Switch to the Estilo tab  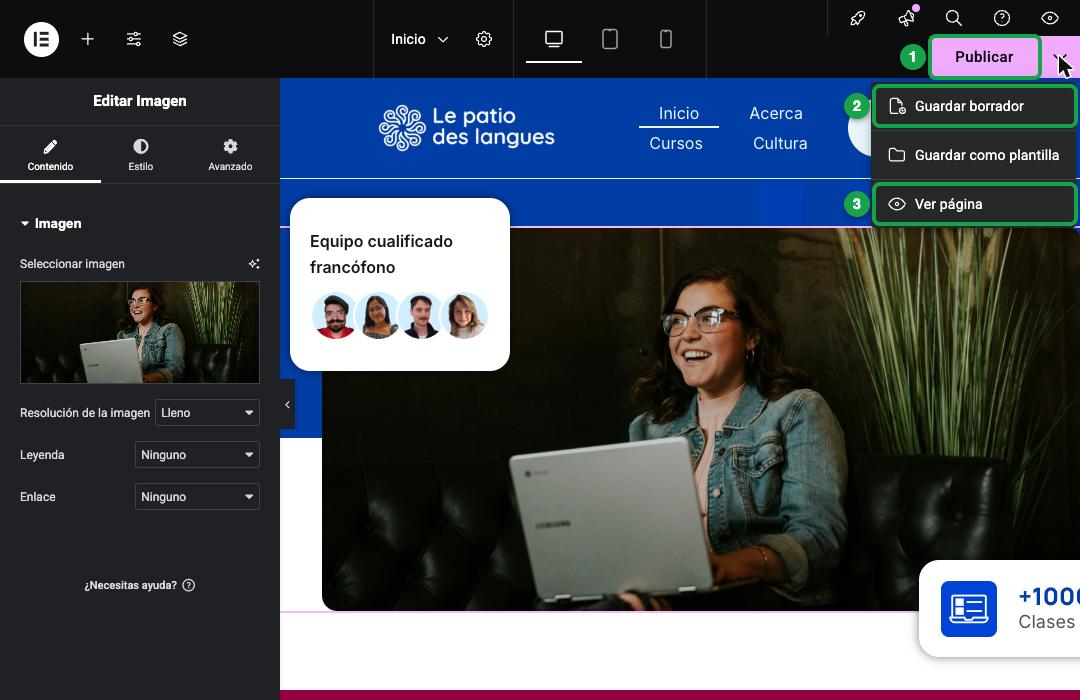tap(141, 155)
